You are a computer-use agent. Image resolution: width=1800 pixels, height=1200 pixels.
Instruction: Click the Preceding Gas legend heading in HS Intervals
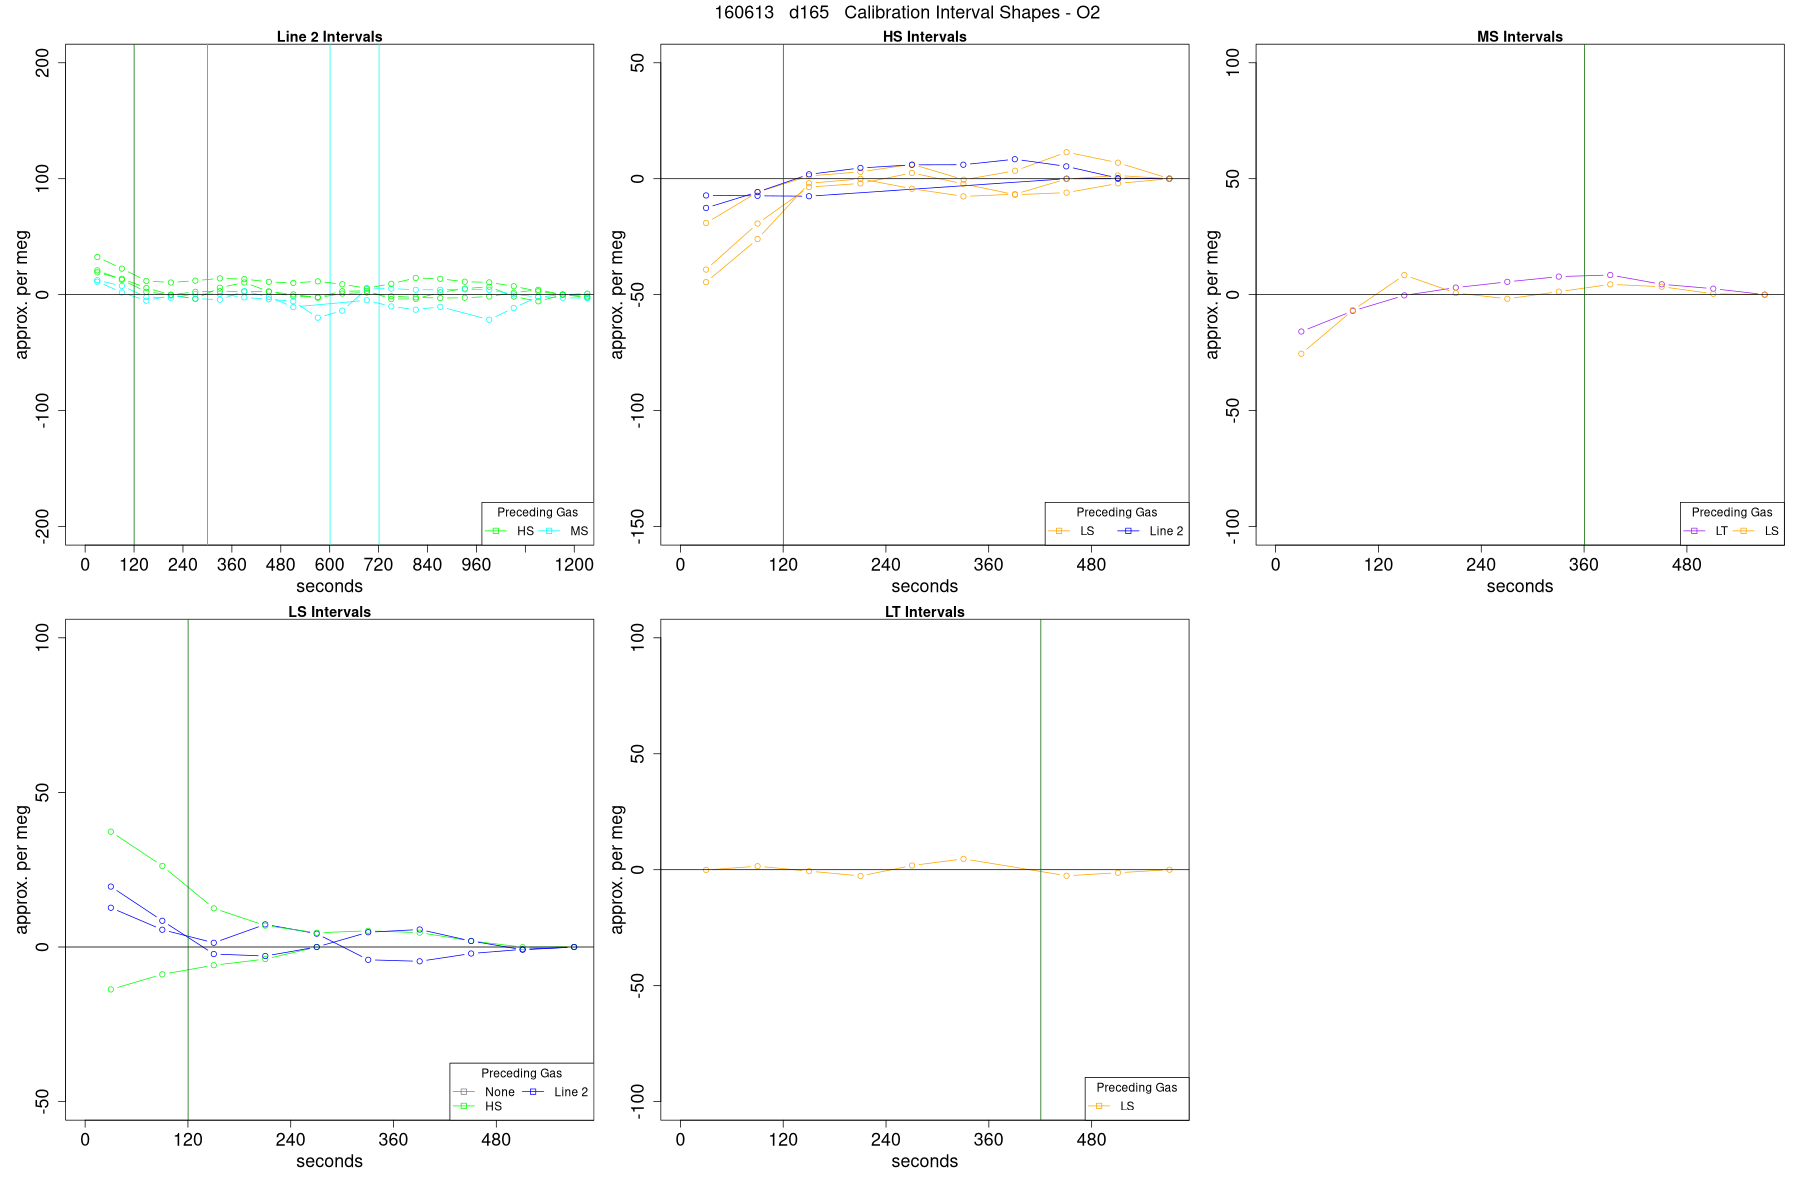click(1117, 512)
